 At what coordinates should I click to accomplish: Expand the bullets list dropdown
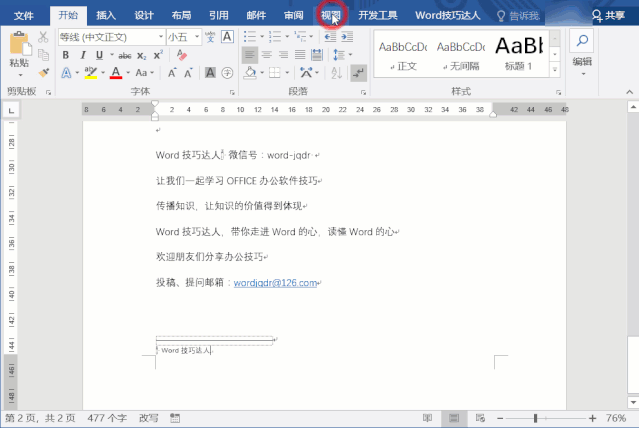[262, 37]
